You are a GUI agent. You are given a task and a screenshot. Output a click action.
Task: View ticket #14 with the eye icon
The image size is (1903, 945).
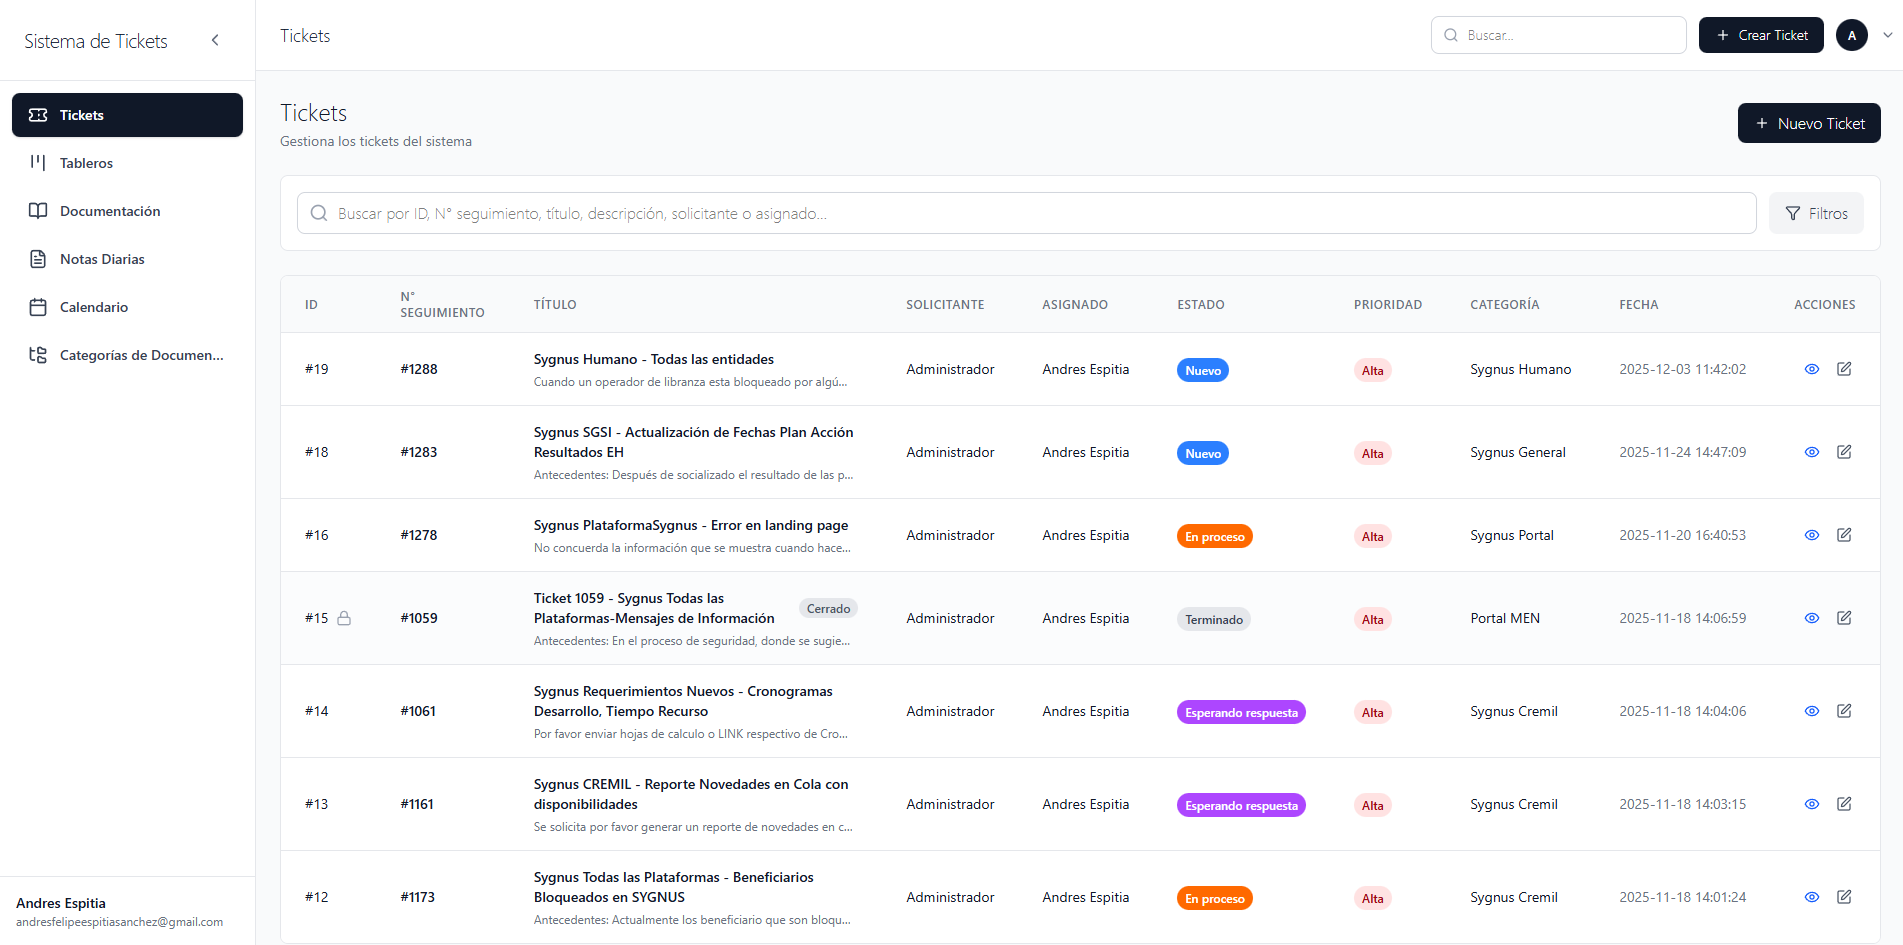pos(1811,711)
